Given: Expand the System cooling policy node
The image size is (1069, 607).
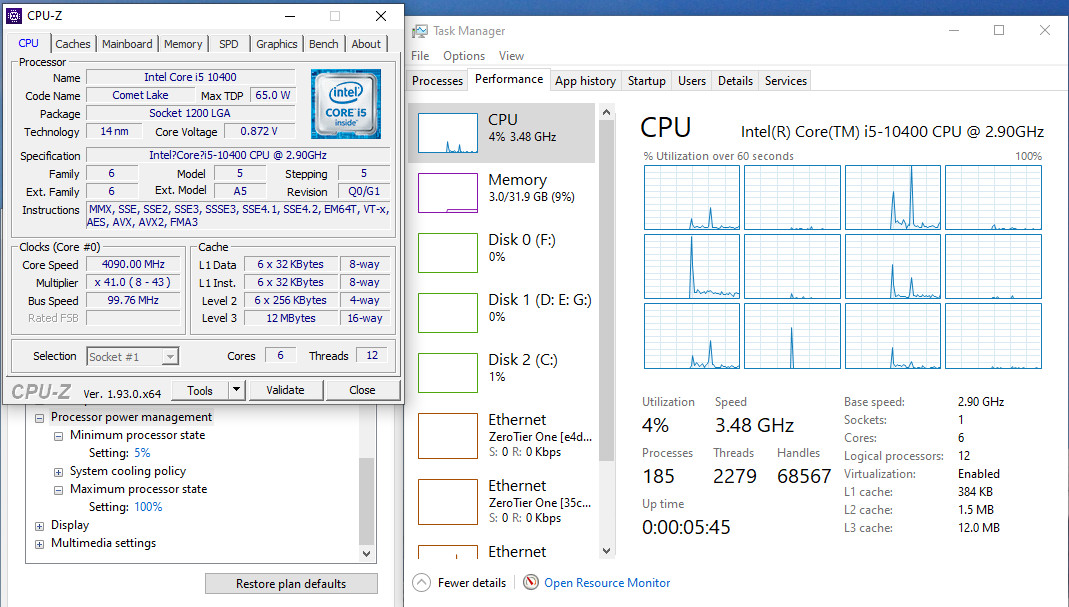Looking at the screenshot, I should point(59,472).
